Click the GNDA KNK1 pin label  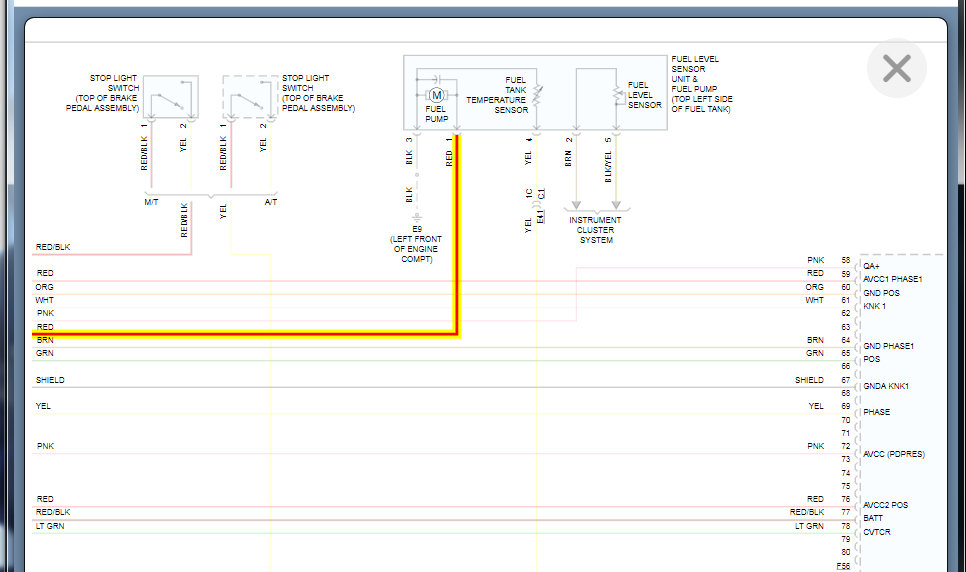(x=884, y=386)
